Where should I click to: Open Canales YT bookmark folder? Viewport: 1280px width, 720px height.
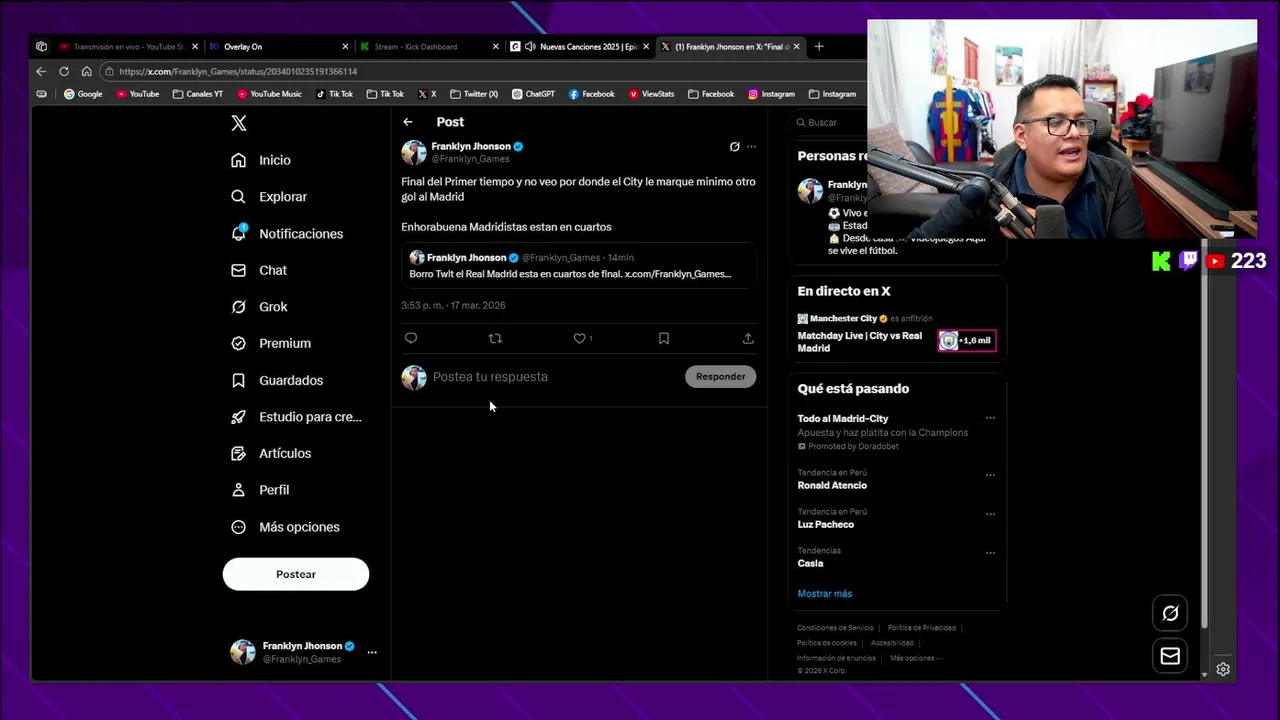198,94
